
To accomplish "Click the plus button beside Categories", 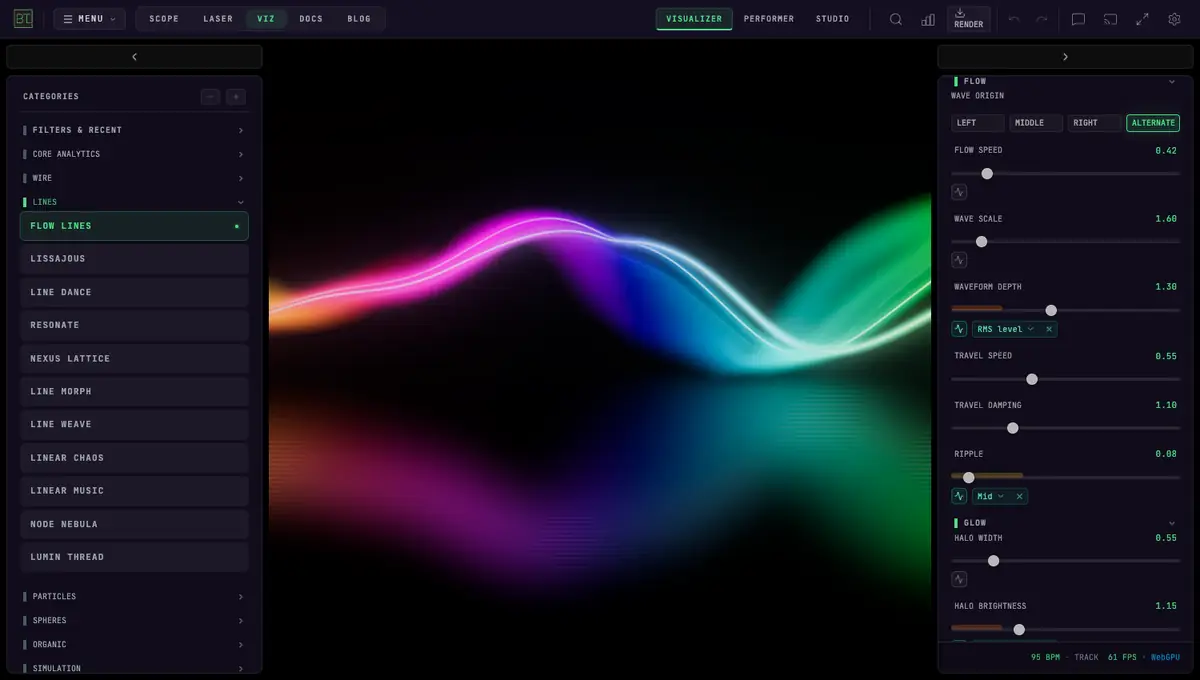I will 236,97.
